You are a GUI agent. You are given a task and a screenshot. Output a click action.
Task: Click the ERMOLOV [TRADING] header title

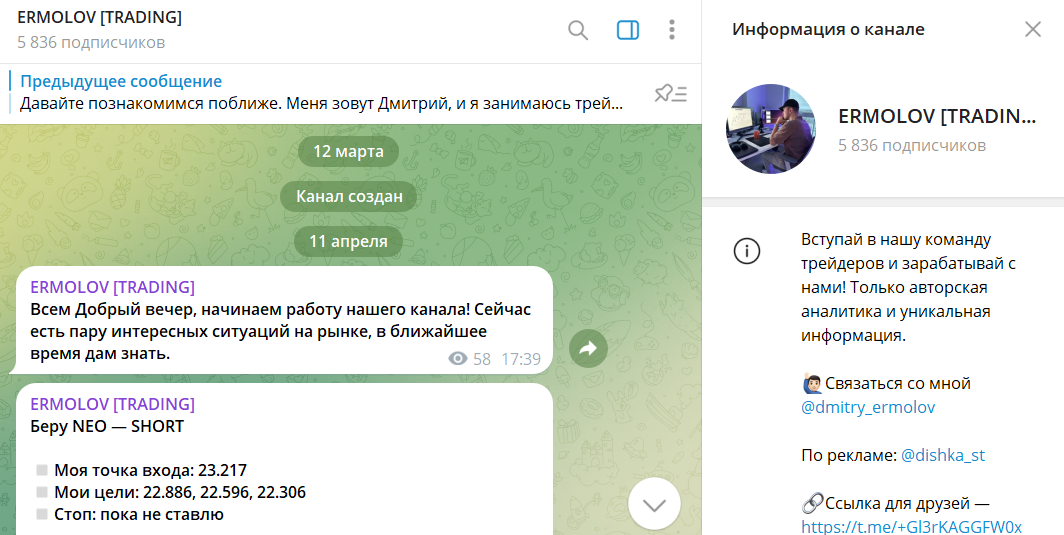click(x=100, y=18)
